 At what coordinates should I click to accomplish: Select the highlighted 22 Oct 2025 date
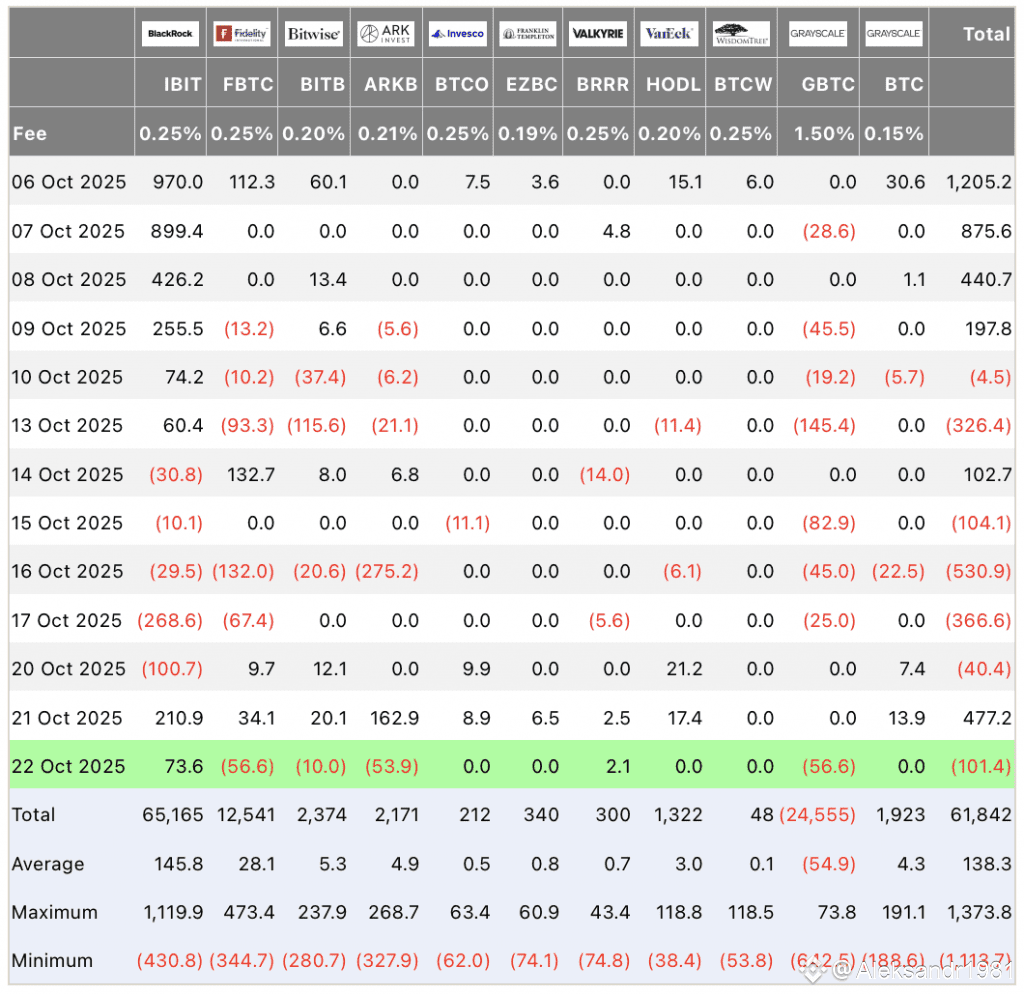[x=69, y=766]
